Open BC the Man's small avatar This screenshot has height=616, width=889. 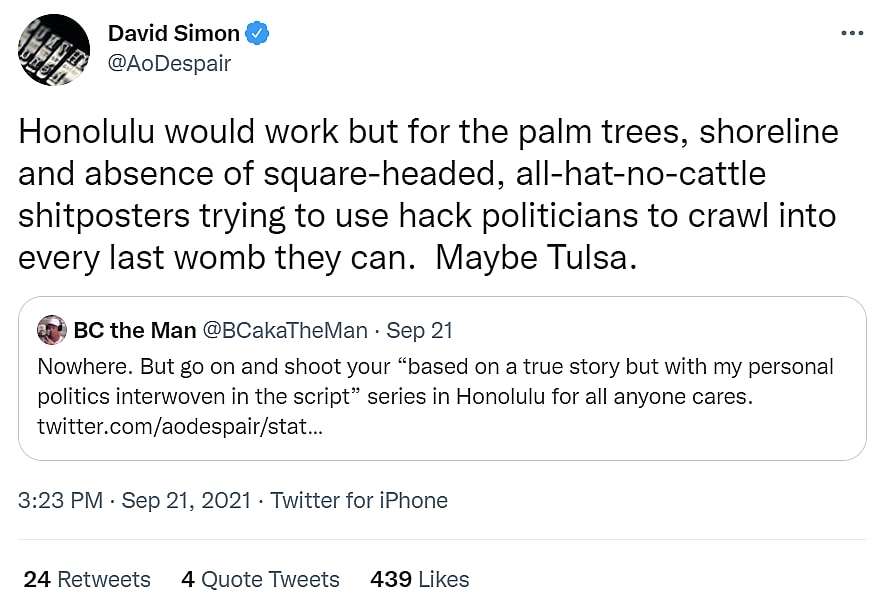pos(52,330)
